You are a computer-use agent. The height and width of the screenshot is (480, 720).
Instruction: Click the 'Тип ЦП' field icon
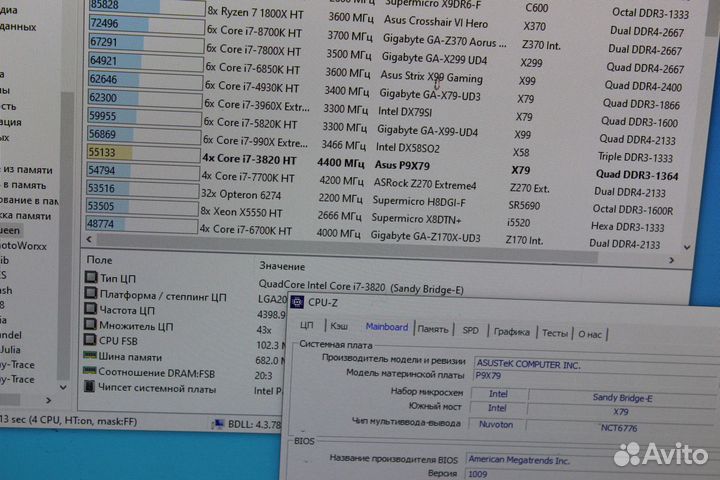(x=91, y=277)
